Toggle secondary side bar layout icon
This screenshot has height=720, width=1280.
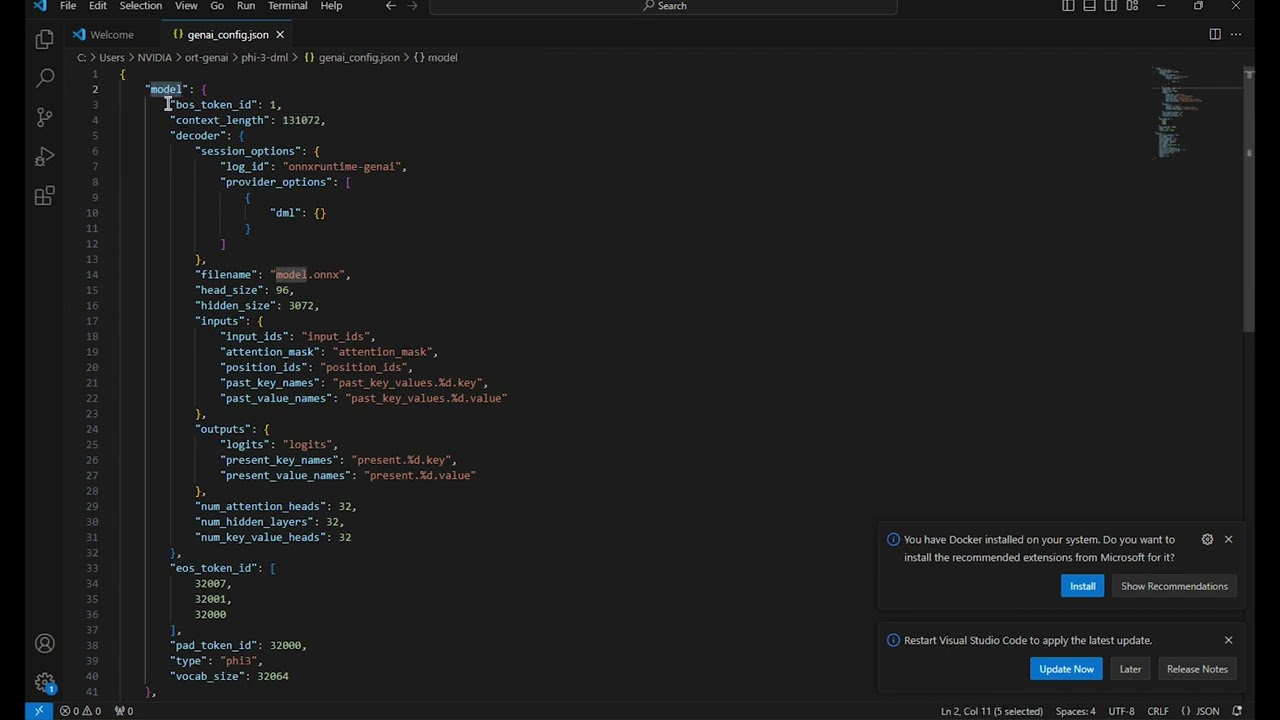click(1111, 6)
